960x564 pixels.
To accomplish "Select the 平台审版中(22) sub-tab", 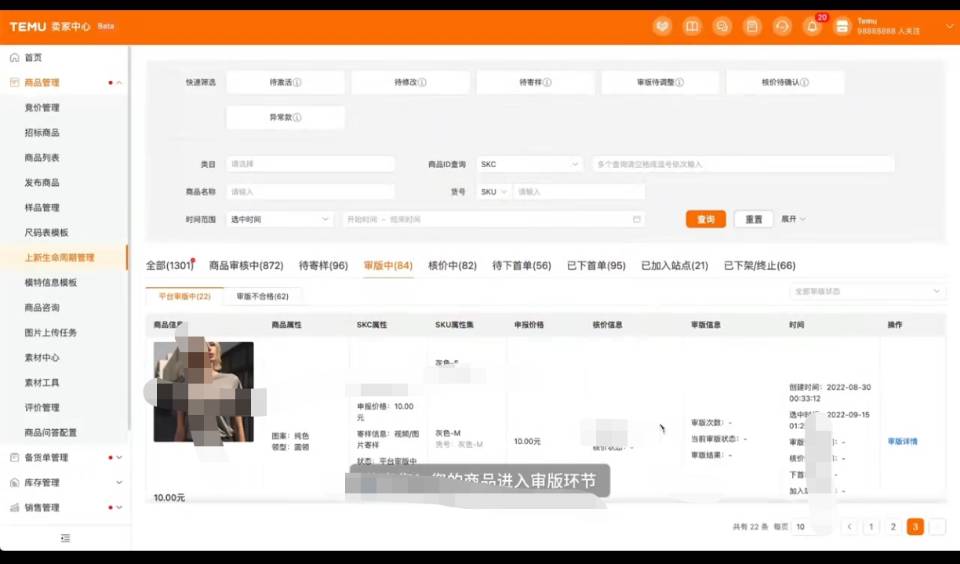I will pos(185,296).
